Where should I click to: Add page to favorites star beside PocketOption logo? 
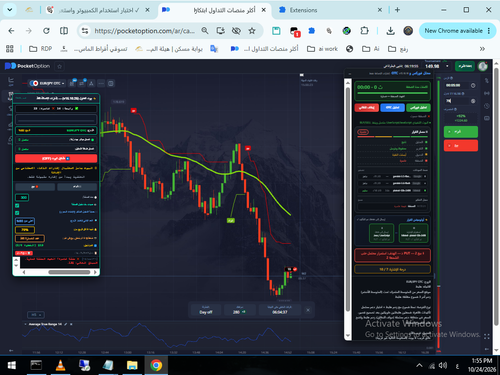coord(60,66)
